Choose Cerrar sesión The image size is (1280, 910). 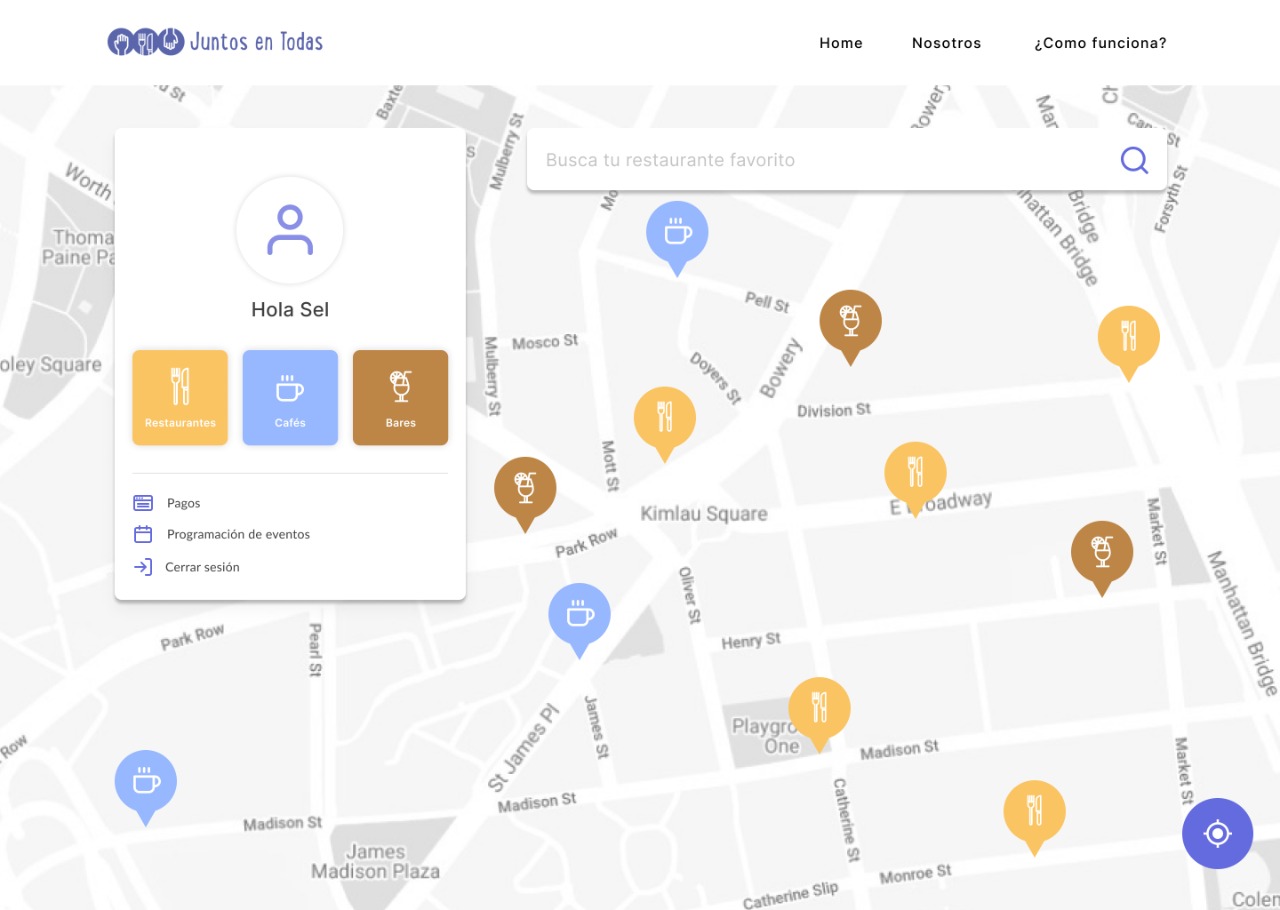coord(202,567)
